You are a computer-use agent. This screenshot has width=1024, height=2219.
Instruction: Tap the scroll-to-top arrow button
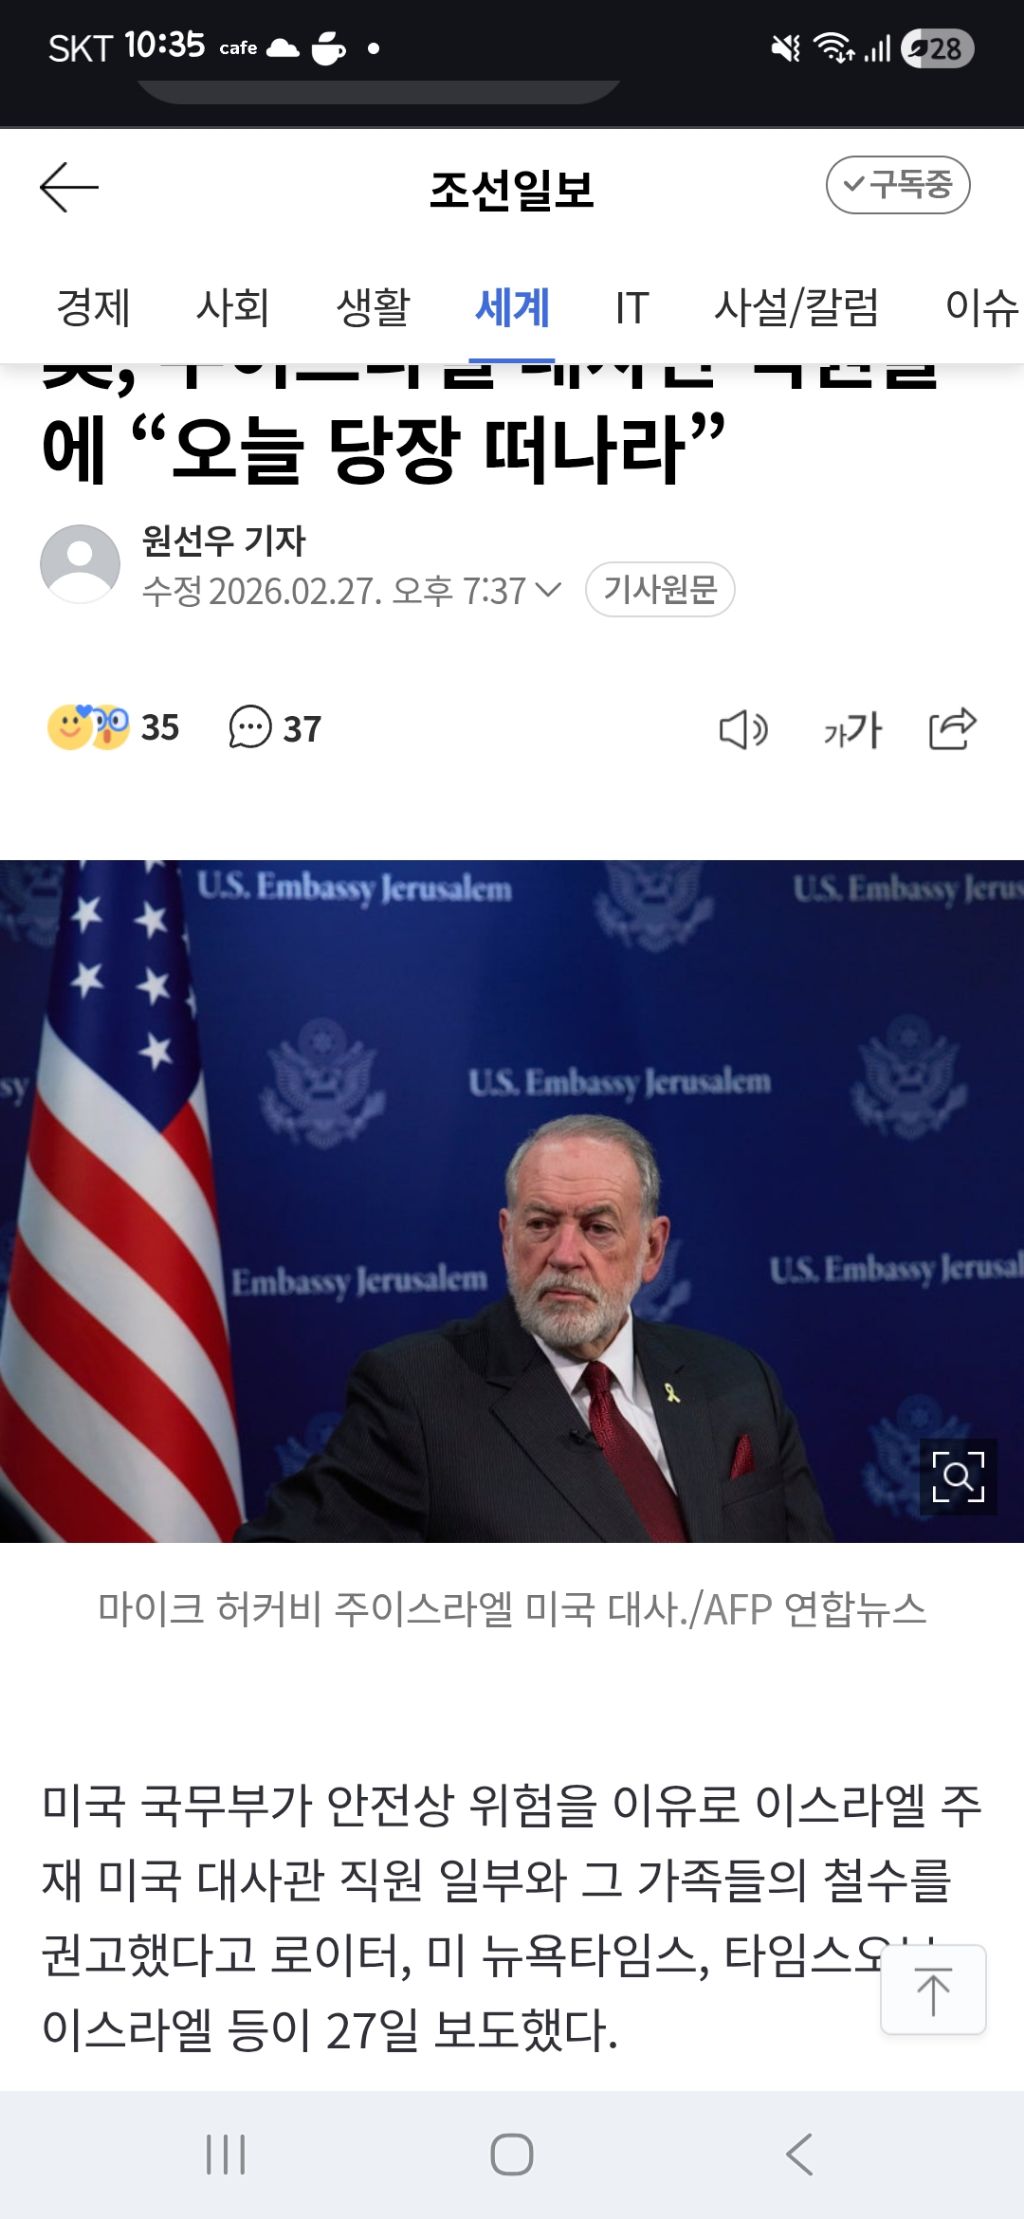click(x=933, y=1989)
